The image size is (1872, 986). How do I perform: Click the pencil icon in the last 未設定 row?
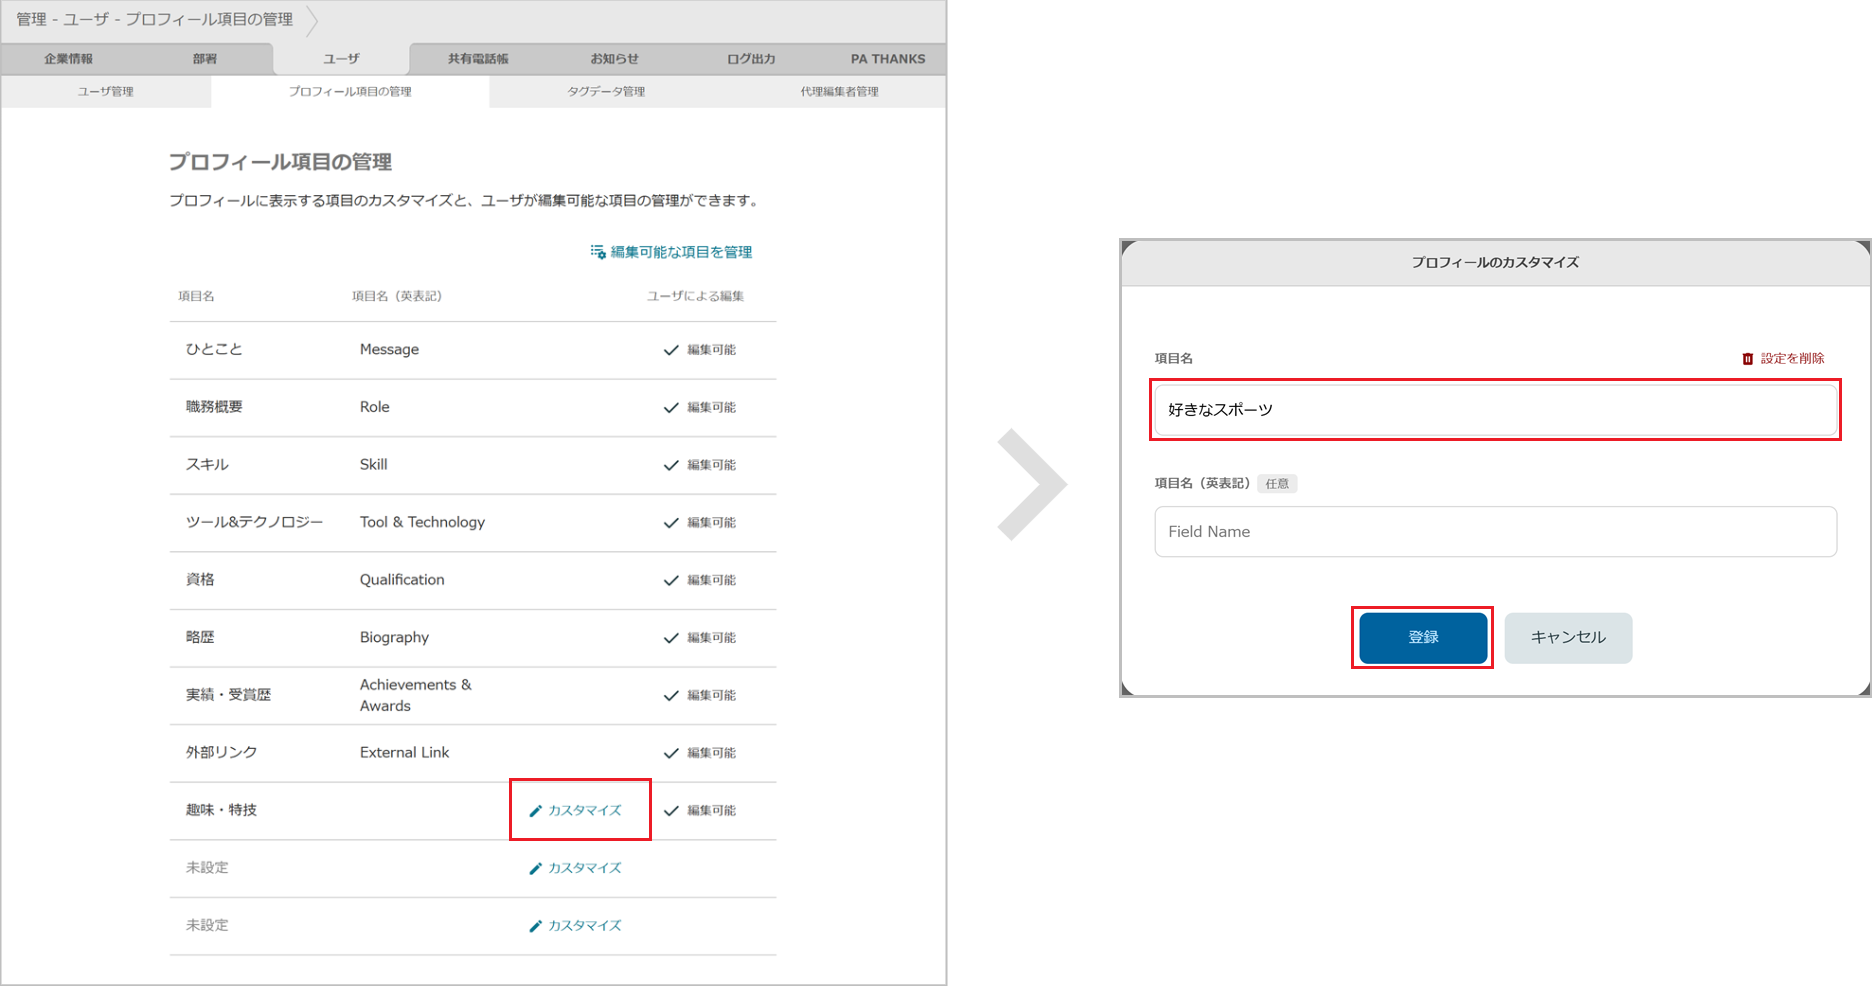(535, 926)
